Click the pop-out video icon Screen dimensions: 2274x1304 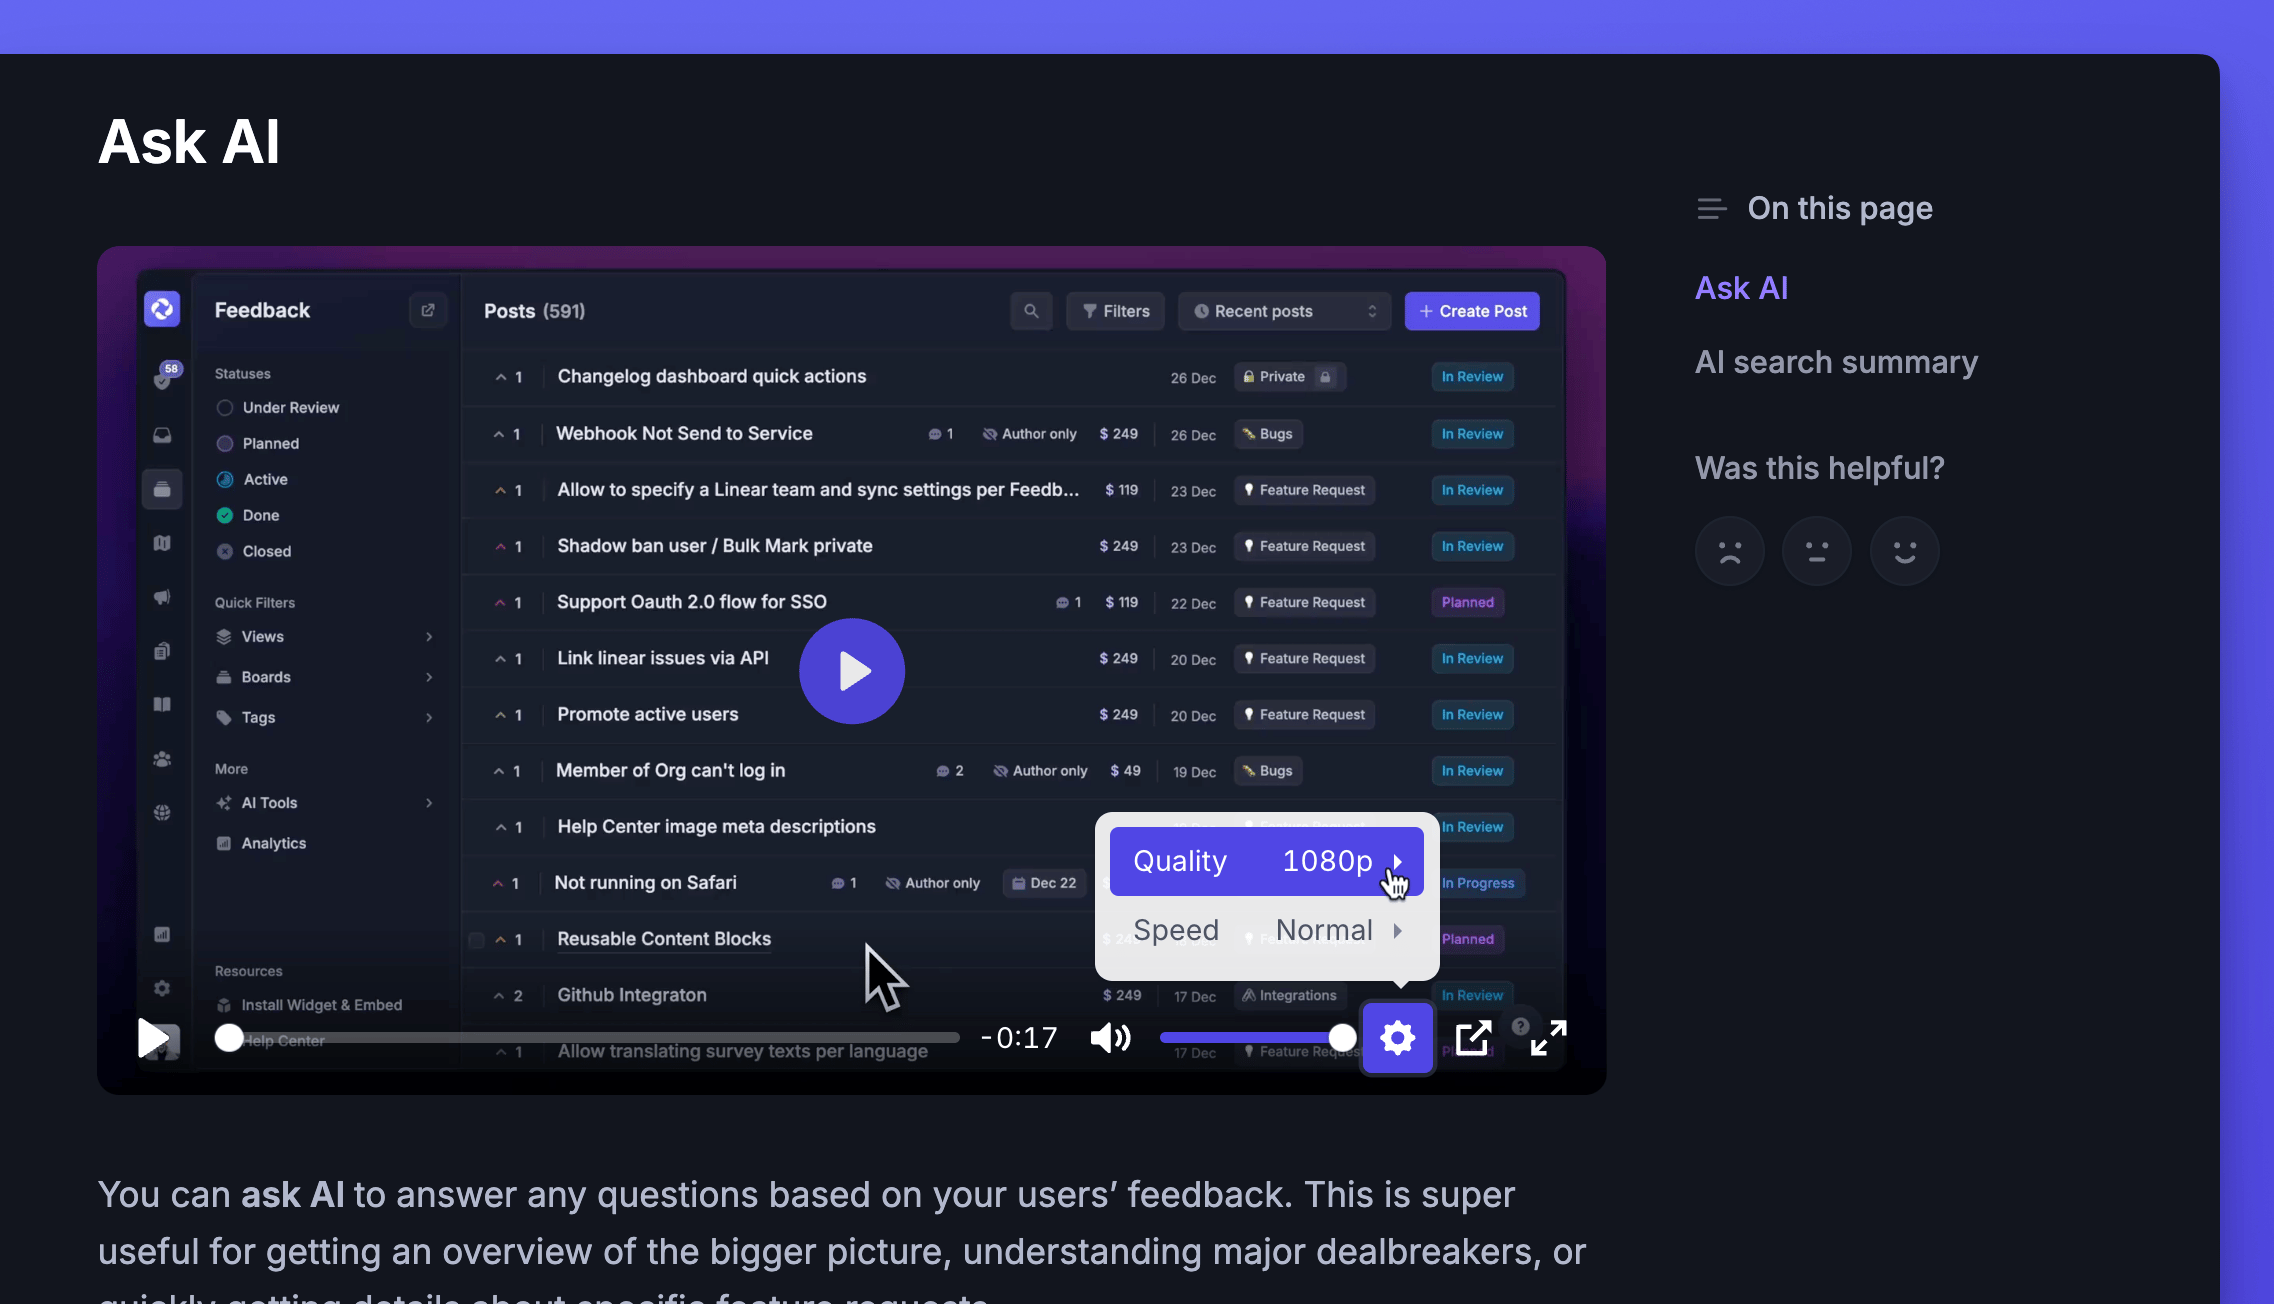tap(1473, 1038)
